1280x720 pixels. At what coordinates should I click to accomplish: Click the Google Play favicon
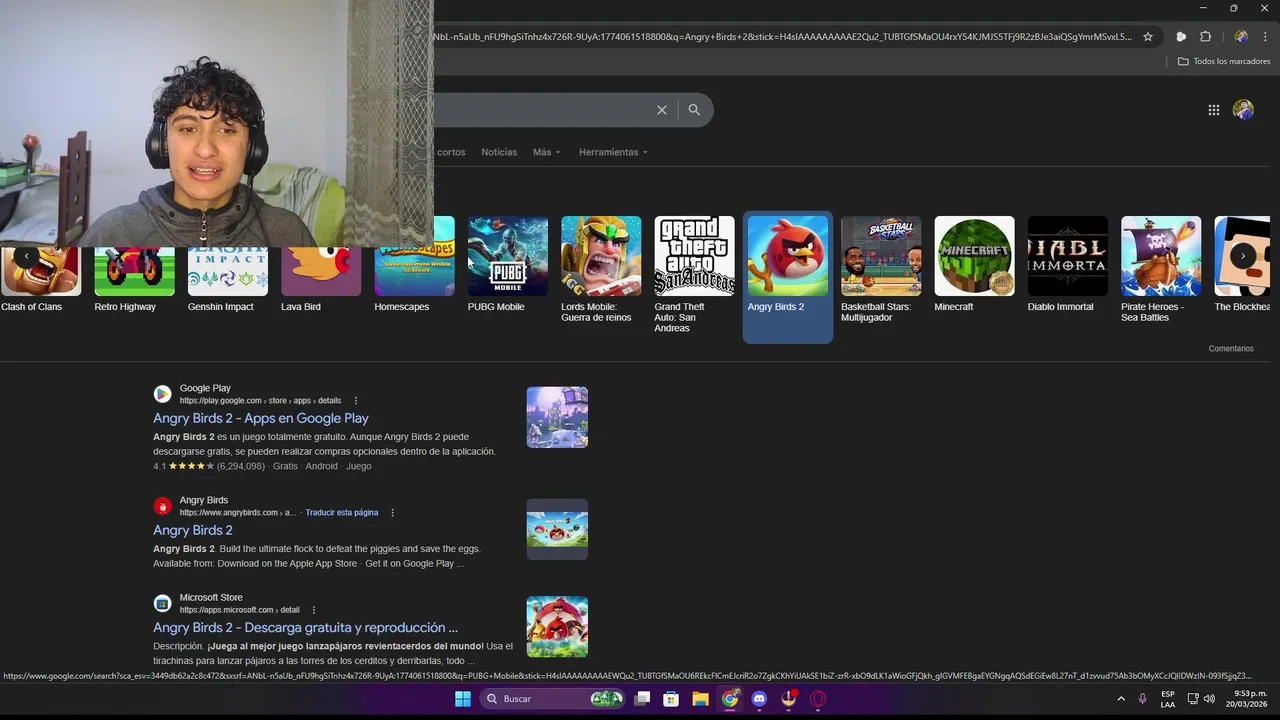point(162,394)
